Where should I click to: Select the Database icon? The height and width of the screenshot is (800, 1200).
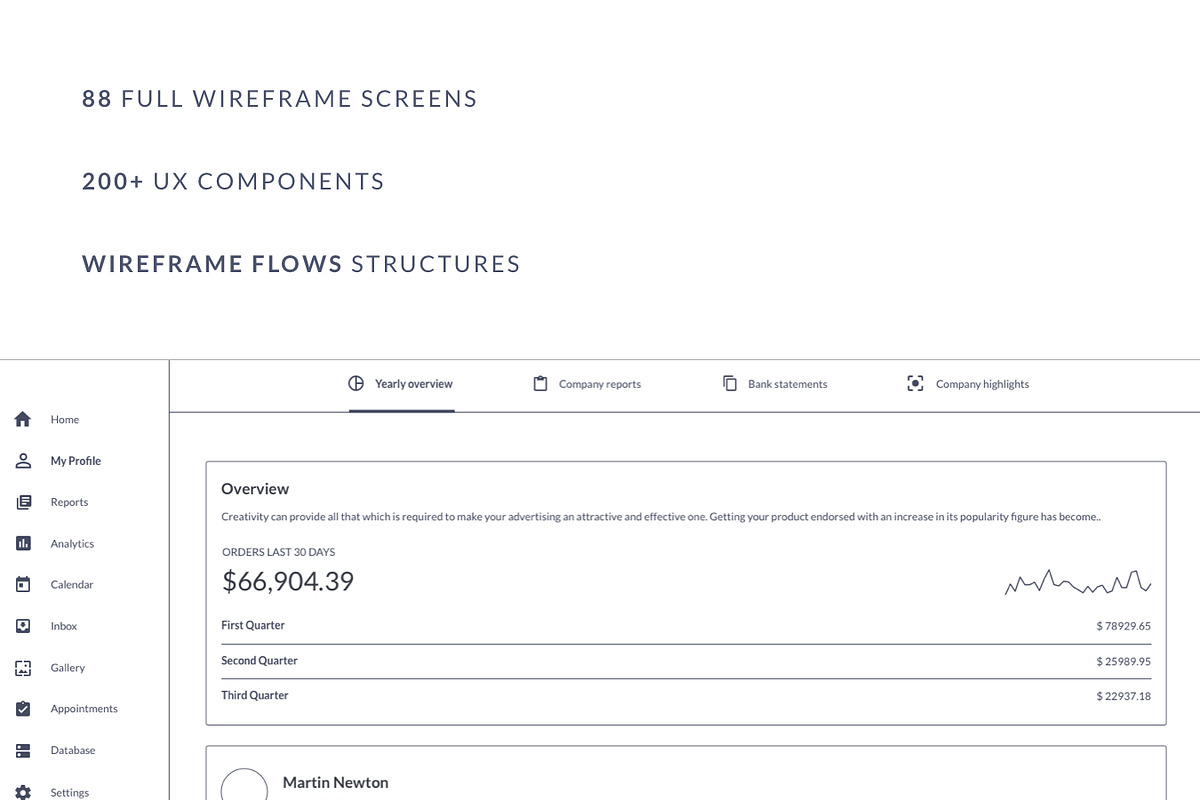22,749
